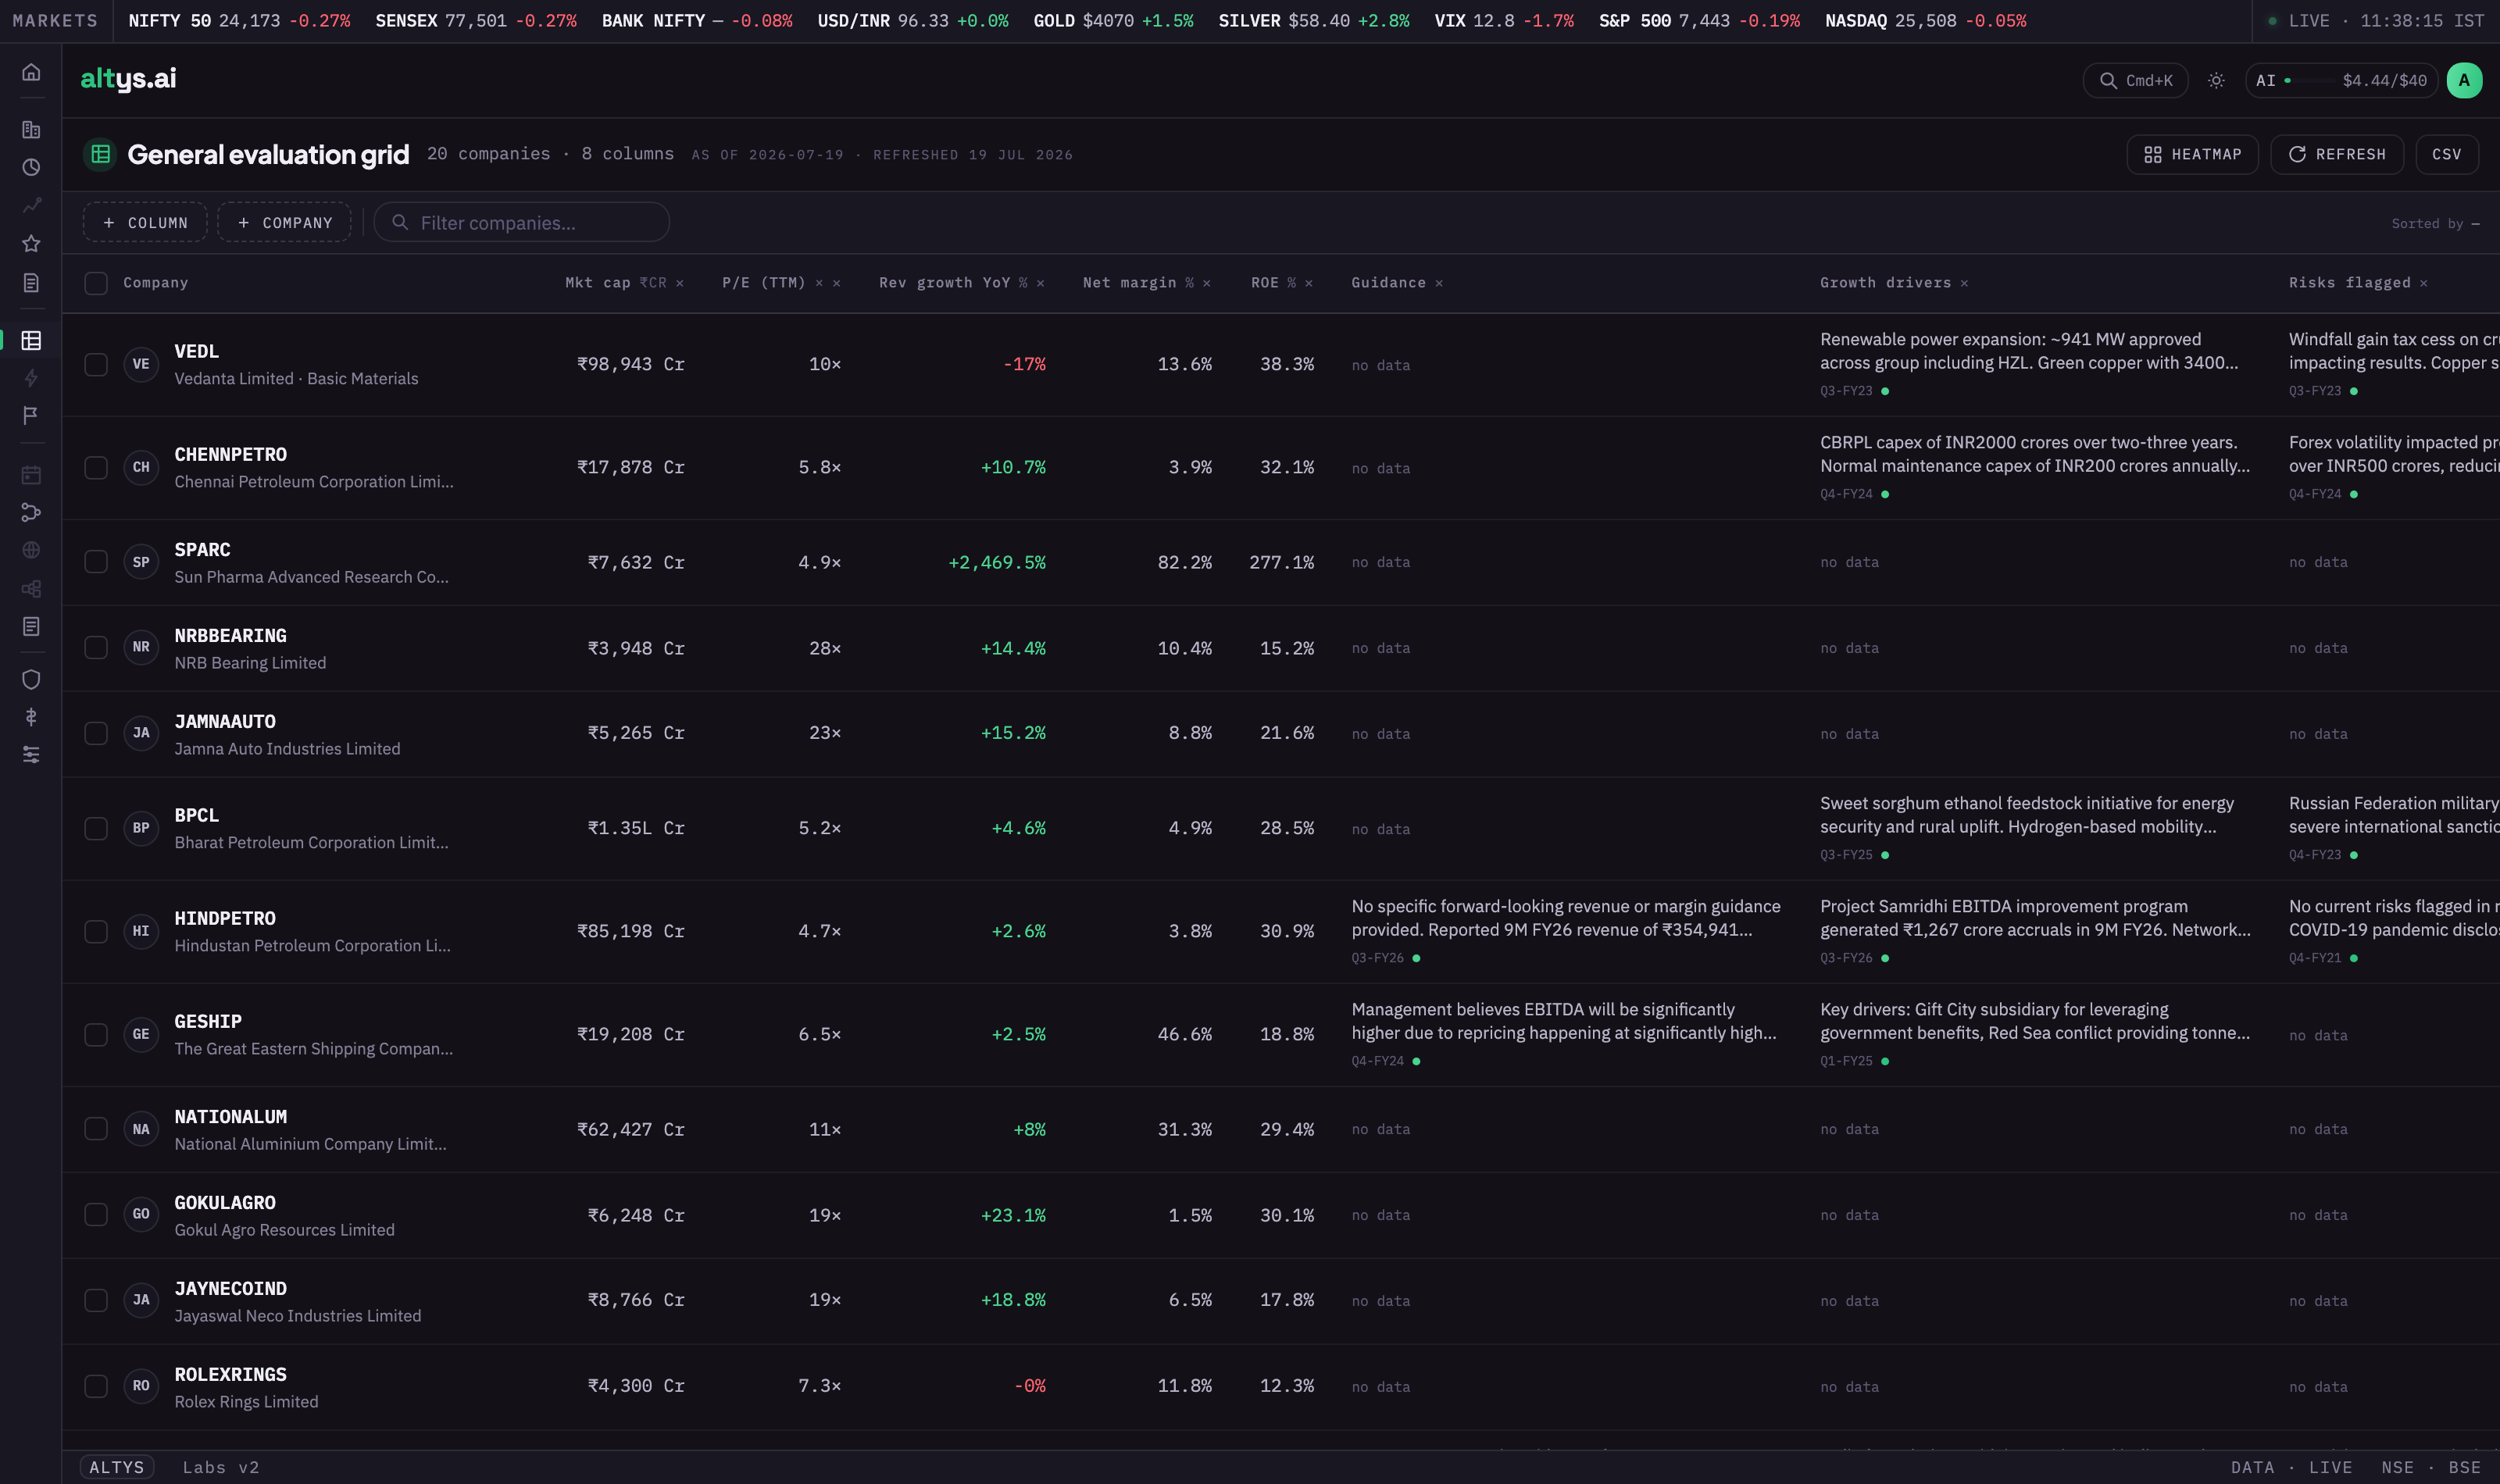Toggle the sun light-theme icon
This screenshot has width=2500, height=1484.
2216,80
